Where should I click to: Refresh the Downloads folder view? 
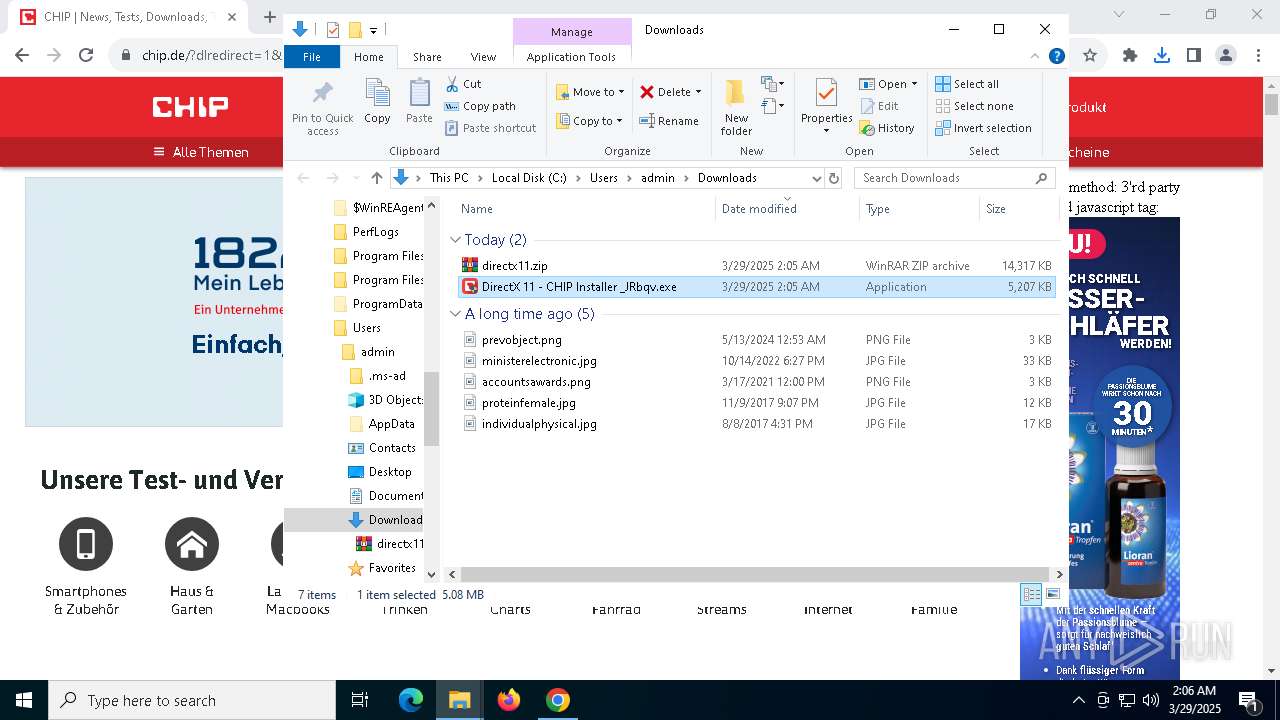click(834, 178)
